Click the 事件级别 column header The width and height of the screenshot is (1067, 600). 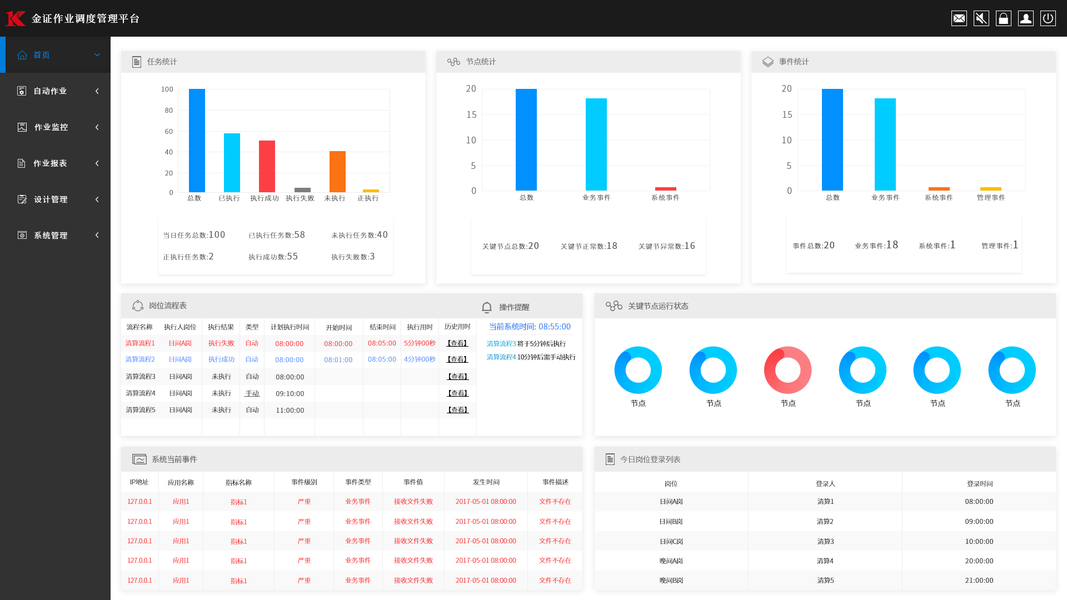[304, 482]
